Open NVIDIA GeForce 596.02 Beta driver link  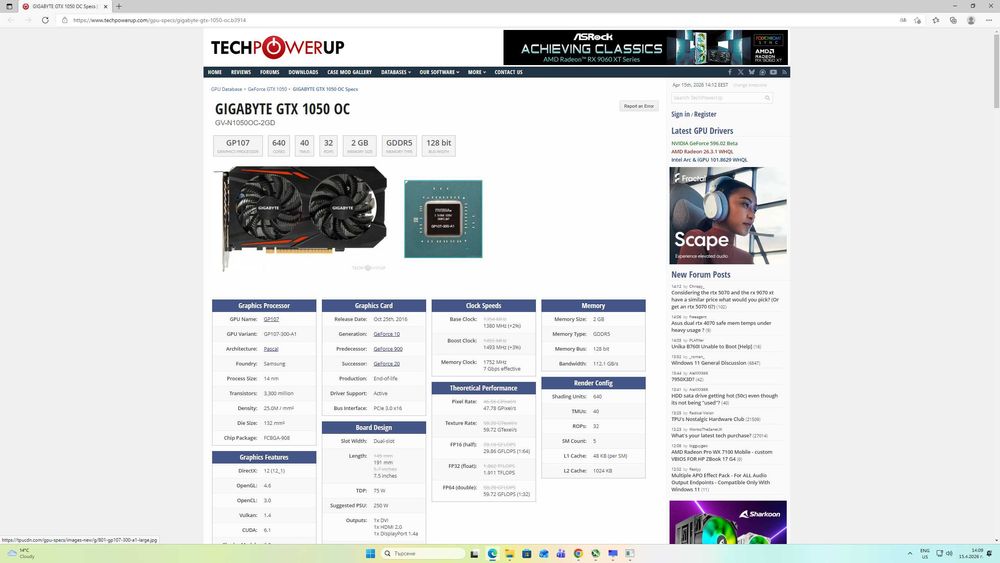(x=704, y=143)
